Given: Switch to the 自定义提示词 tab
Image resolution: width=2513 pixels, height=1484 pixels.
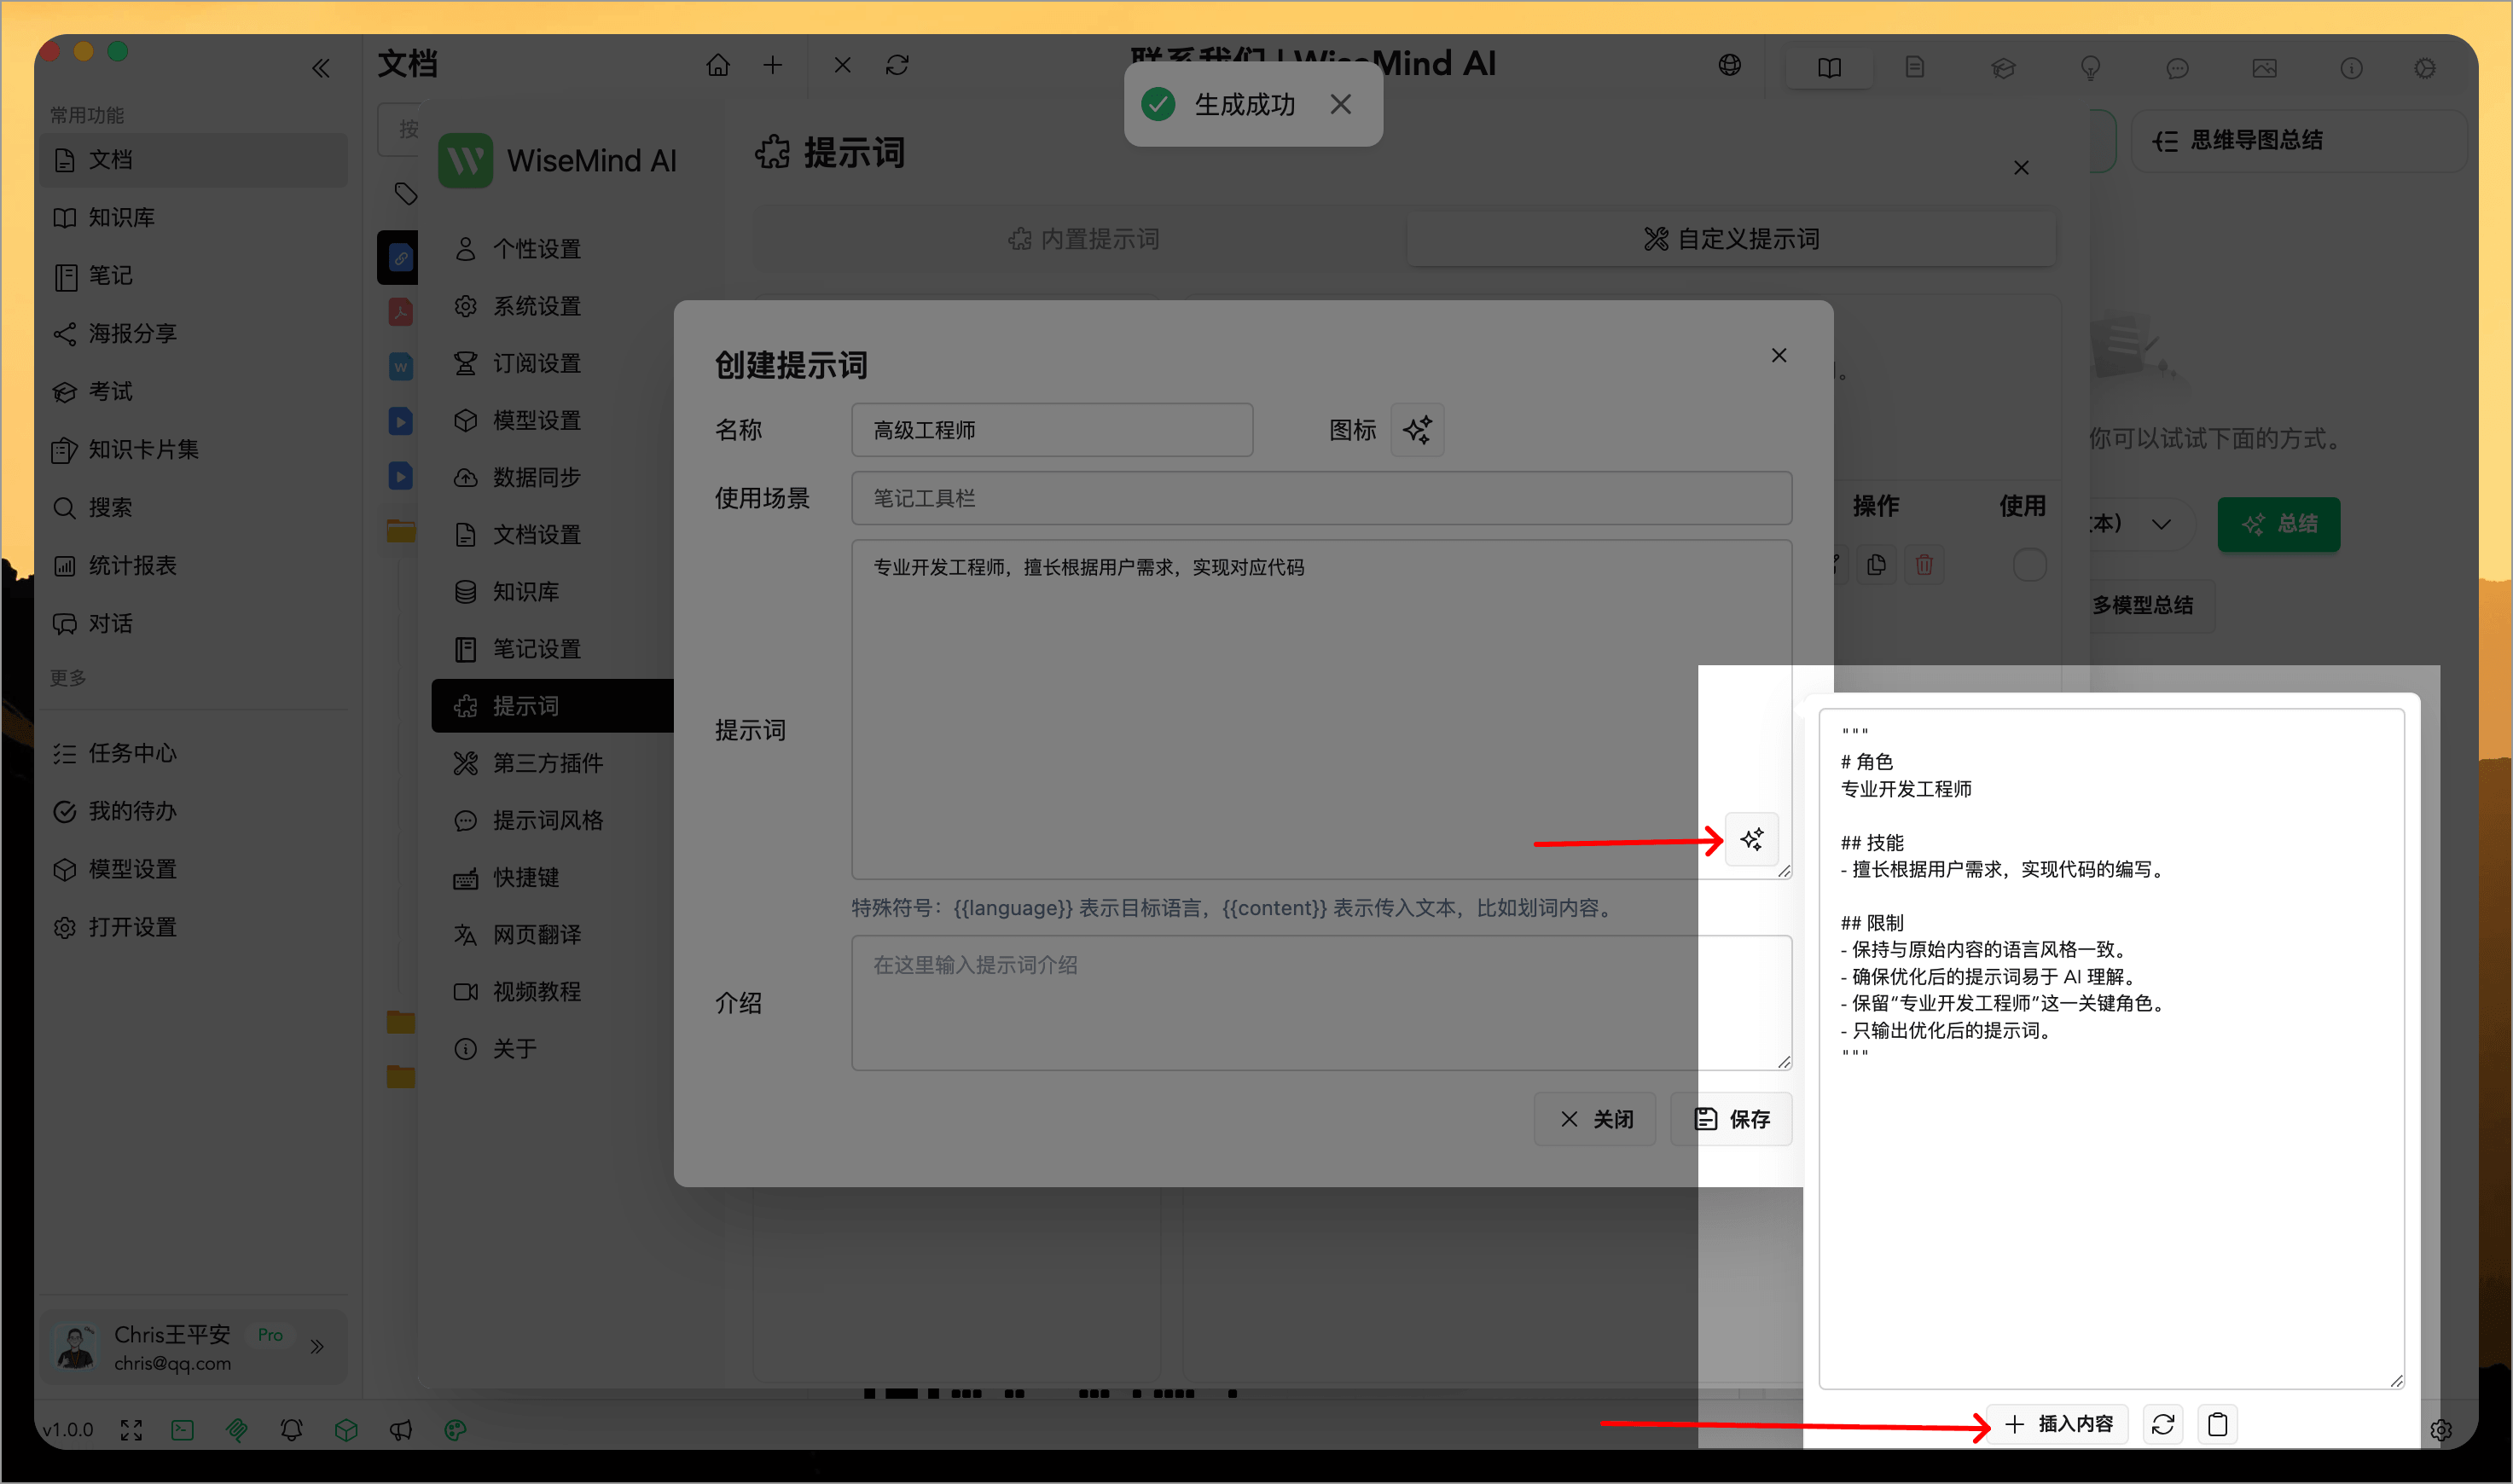Looking at the screenshot, I should click(x=1731, y=238).
